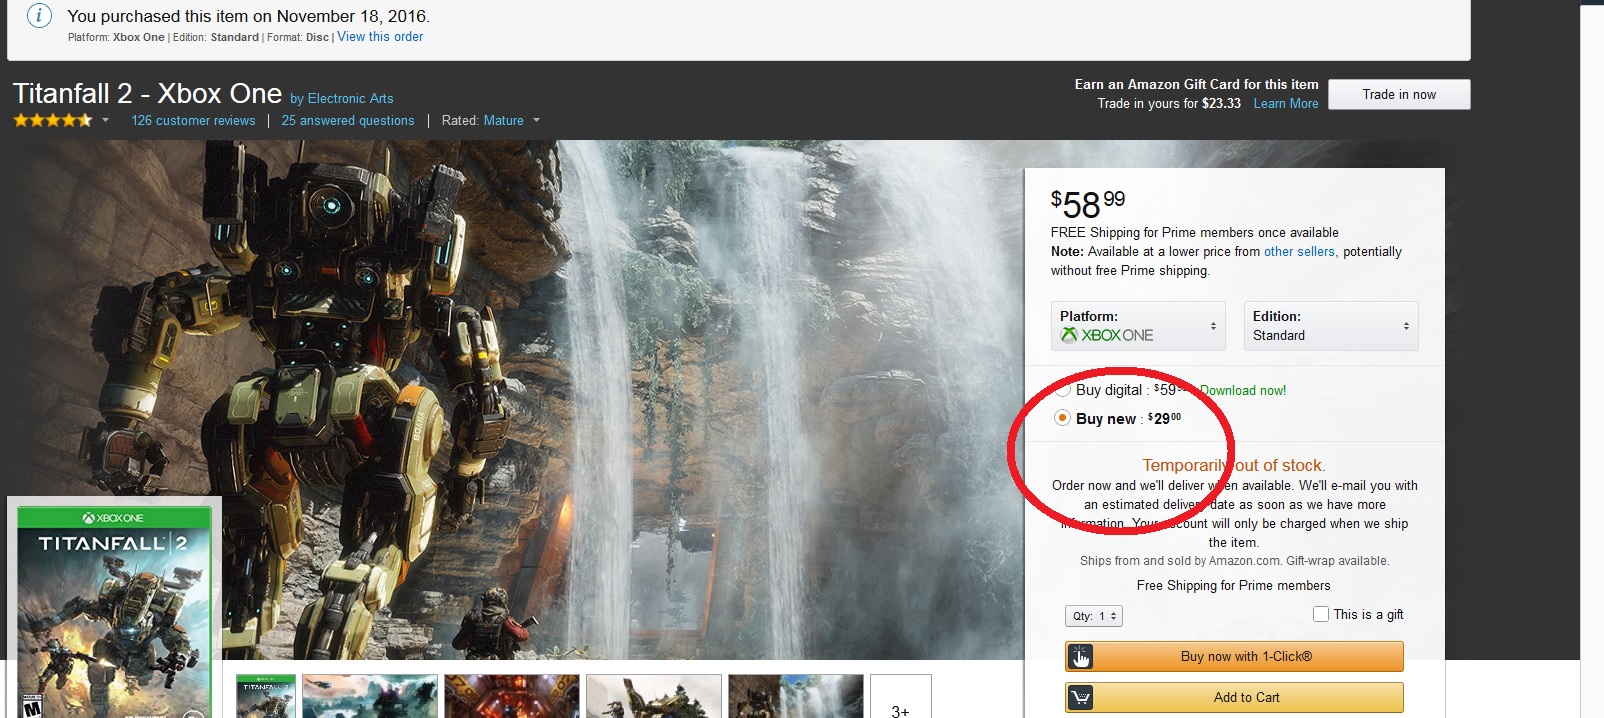Click the Titanfall 2 box art cover image
Screen dimensions: 1604x718
(115, 612)
